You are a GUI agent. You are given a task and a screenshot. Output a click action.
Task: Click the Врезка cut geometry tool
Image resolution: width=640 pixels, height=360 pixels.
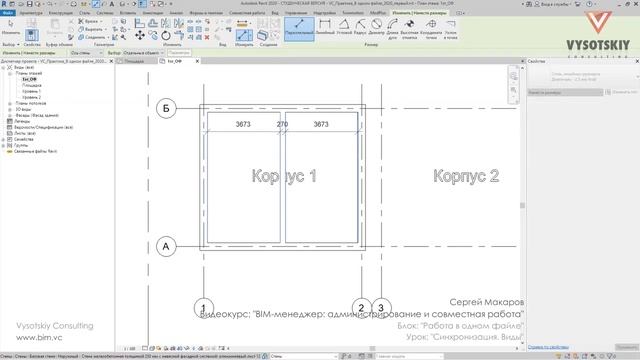coord(89,21)
